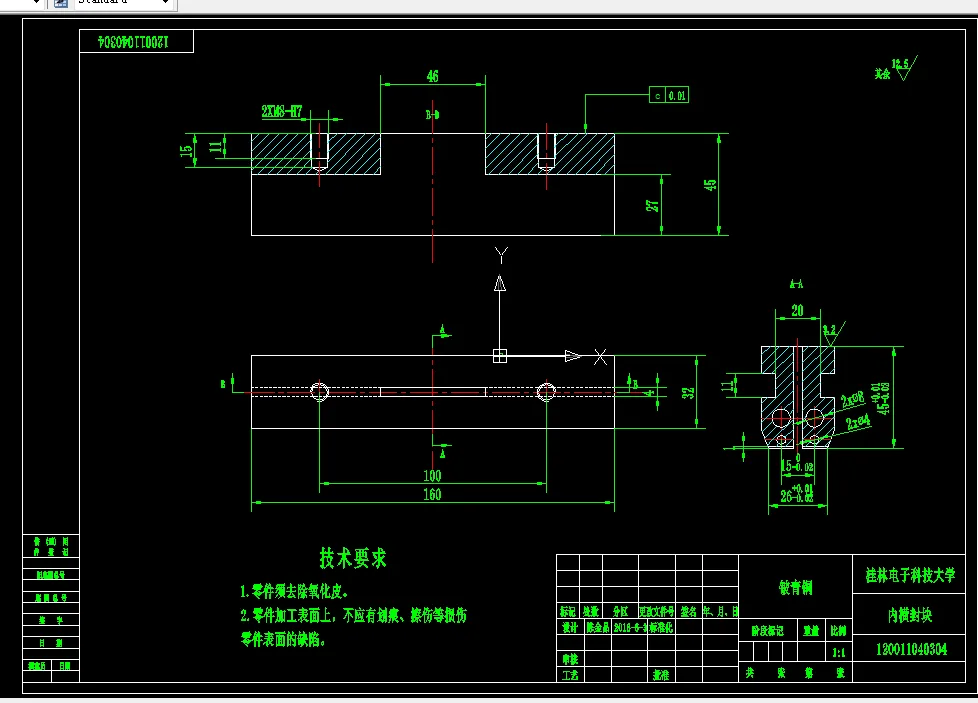Select the 2xΦ8 hole callout
The height and width of the screenshot is (703, 978).
pyautogui.click(x=853, y=399)
